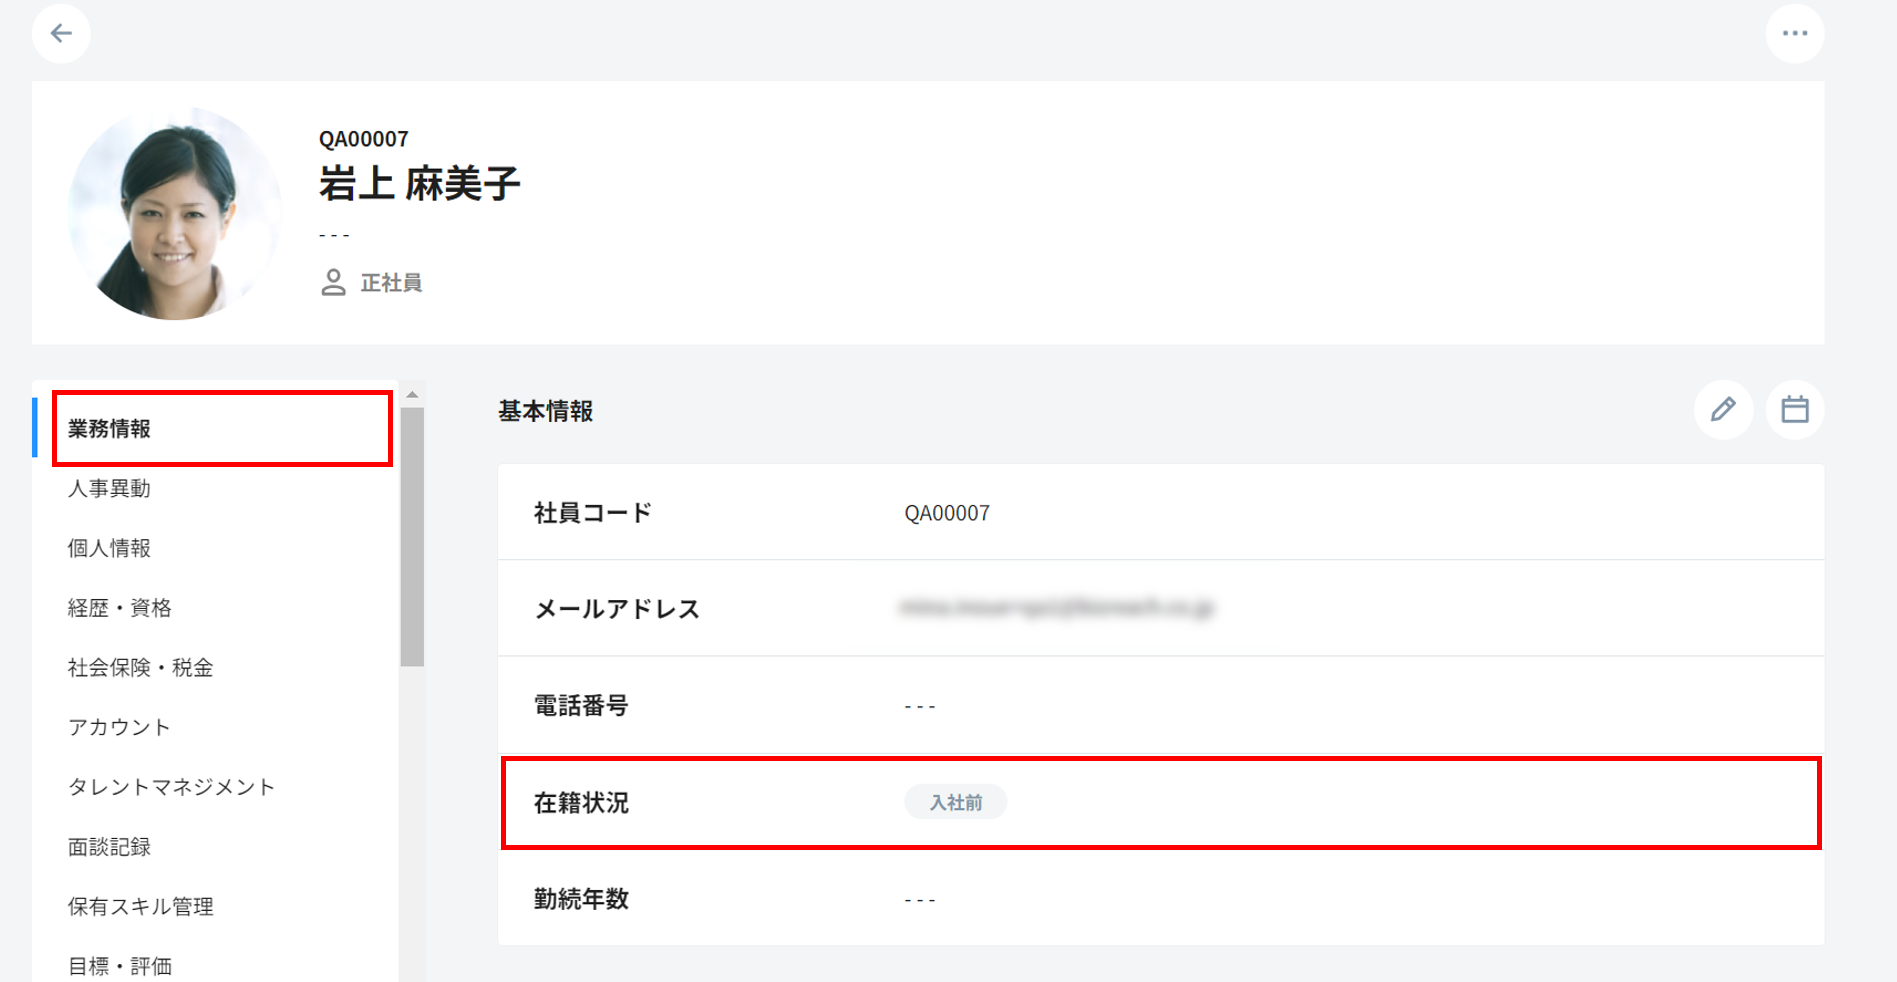Click the pencil edit icon for 基本情報
Screen dimensions: 1897x982
point(1723,410)
